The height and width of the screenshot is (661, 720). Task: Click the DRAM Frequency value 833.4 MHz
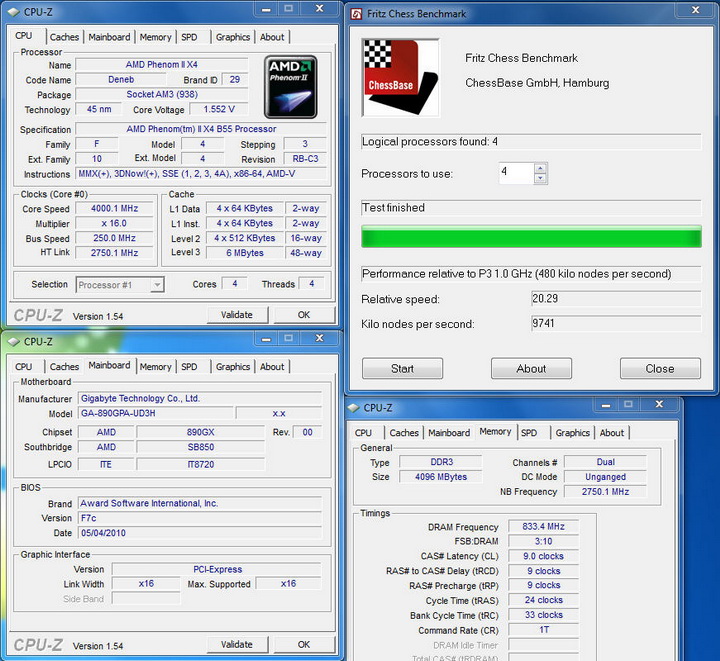click(543, 527)
